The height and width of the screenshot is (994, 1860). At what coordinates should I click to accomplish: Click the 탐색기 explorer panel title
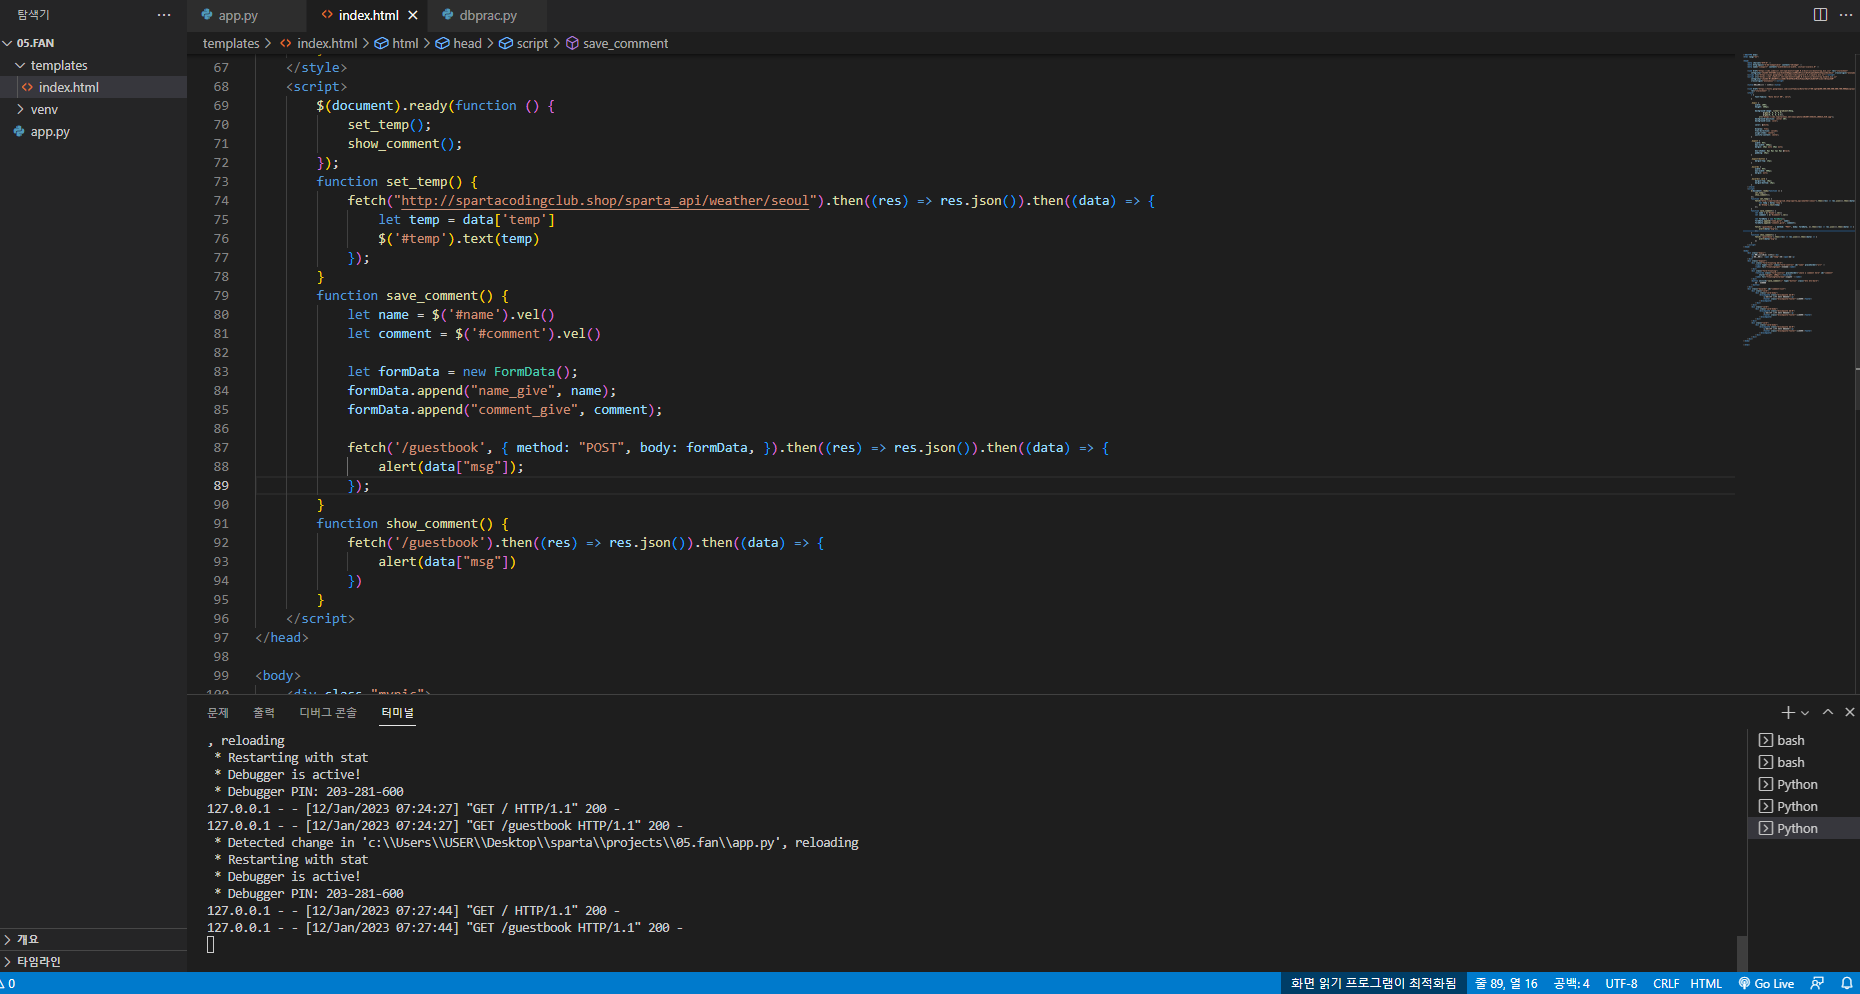pyautogui.click(x=33, y=15)
